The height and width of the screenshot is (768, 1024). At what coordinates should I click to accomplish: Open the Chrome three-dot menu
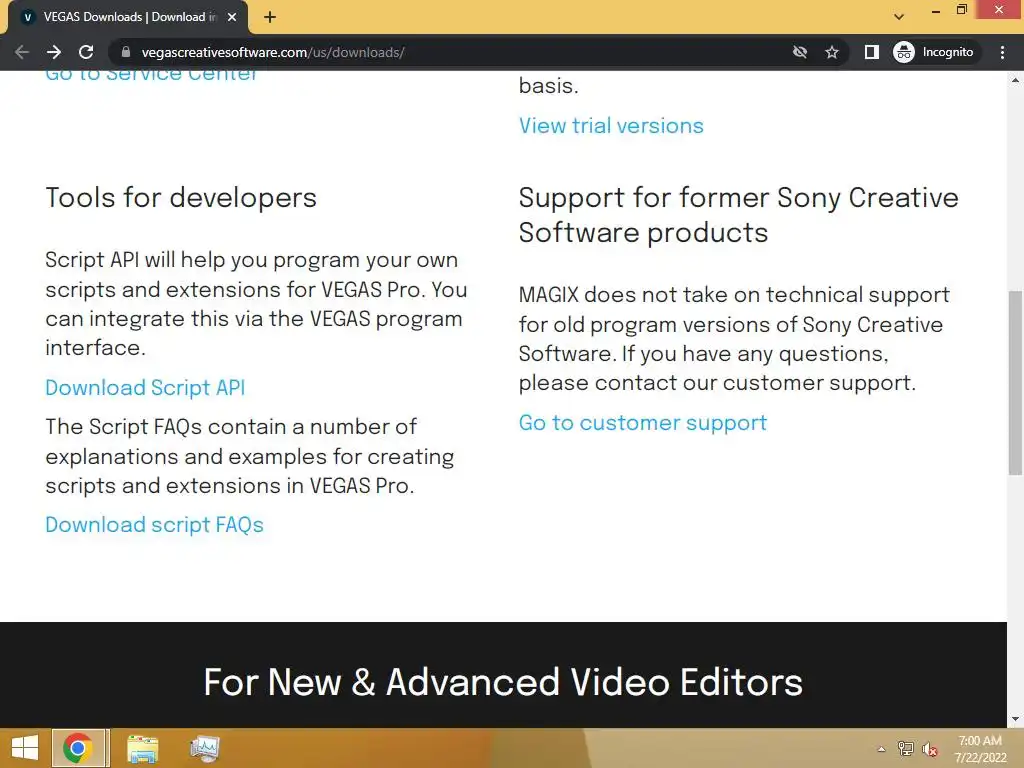(1002, 52)
